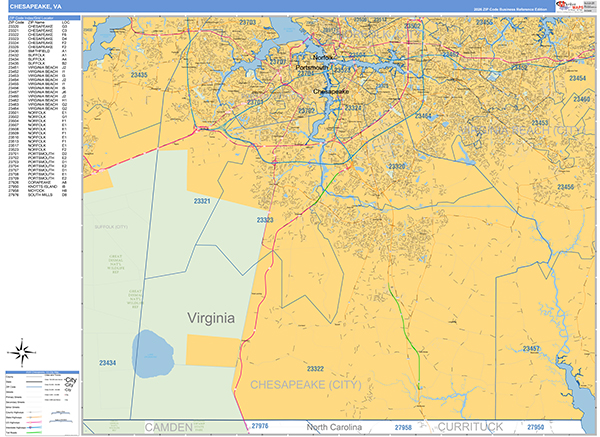This screenshot has width=600, height=437.
Task: Click the ZIP code 23434 label
Action: click(x=108, y=362)
